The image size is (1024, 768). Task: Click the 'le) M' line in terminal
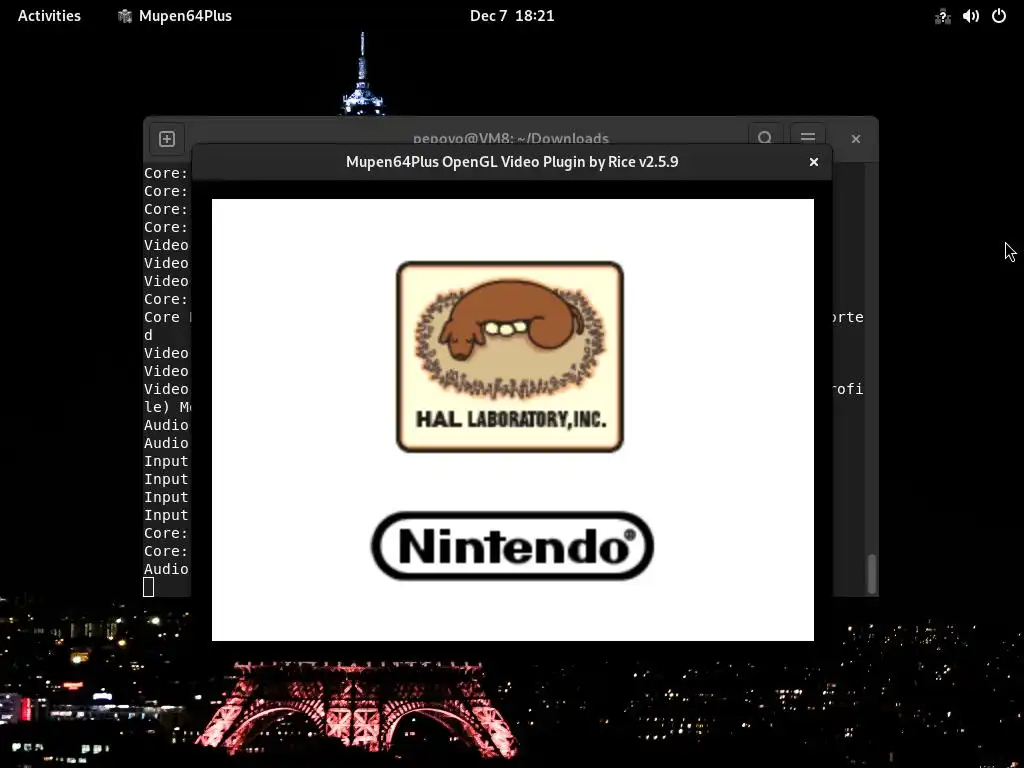(x=168, y=408)
